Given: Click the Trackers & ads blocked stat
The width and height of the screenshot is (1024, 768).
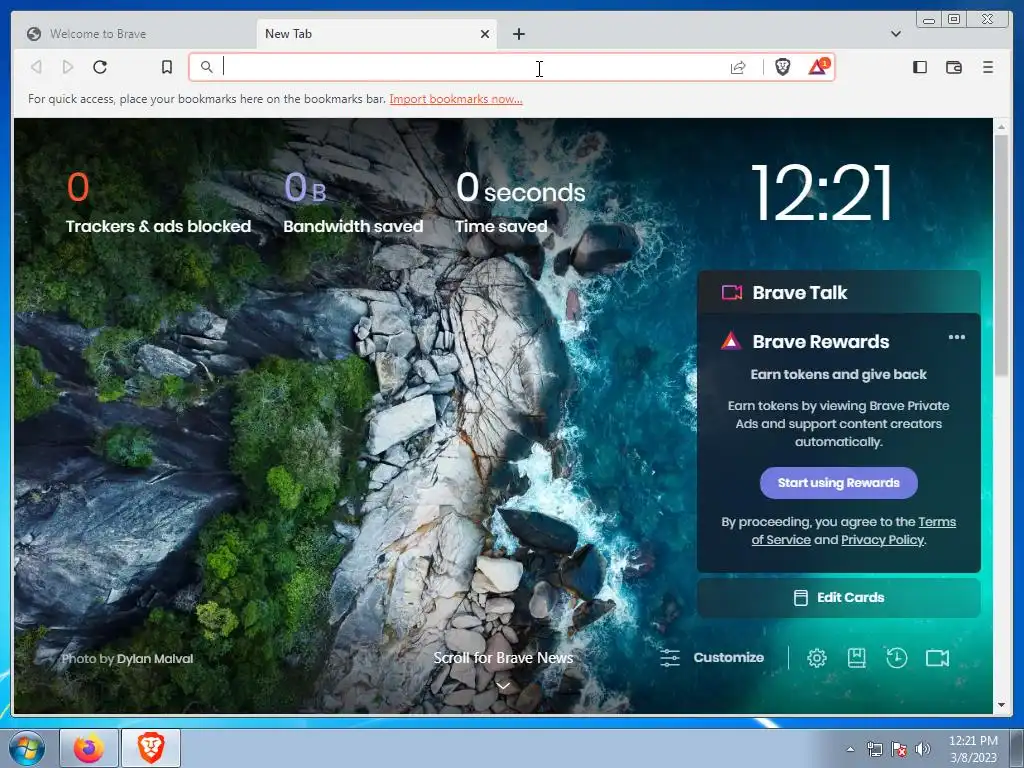Looking at the screenshot, I should click(x=158, y=203).
